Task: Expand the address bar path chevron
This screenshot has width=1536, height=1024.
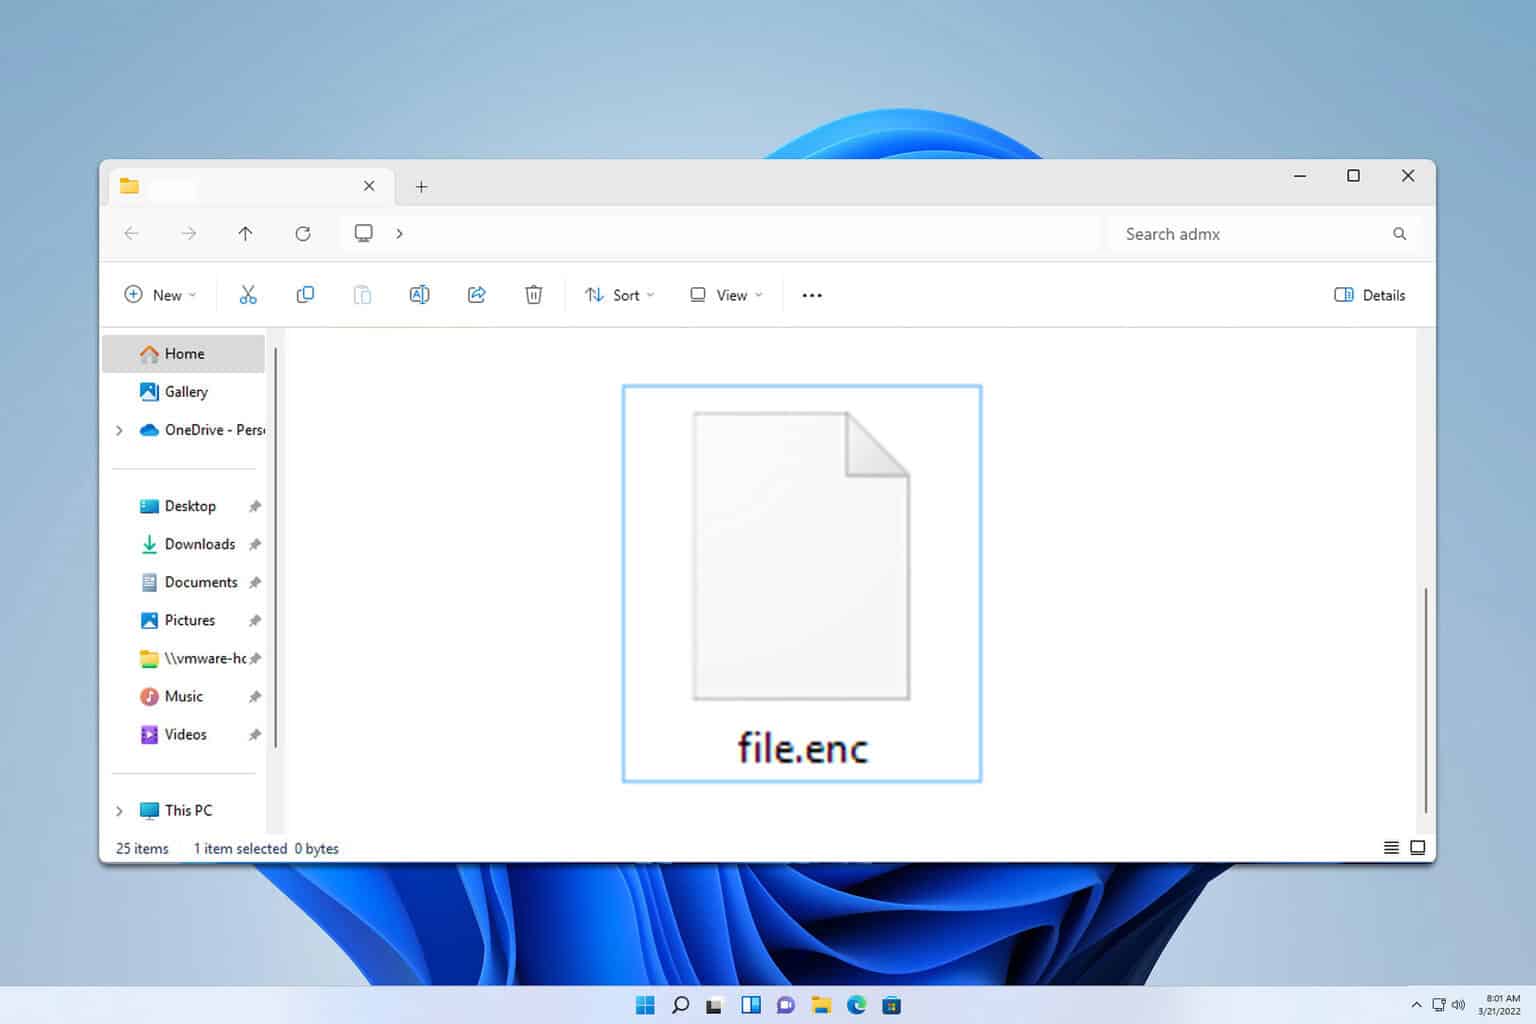Action: tap(399, 233)
